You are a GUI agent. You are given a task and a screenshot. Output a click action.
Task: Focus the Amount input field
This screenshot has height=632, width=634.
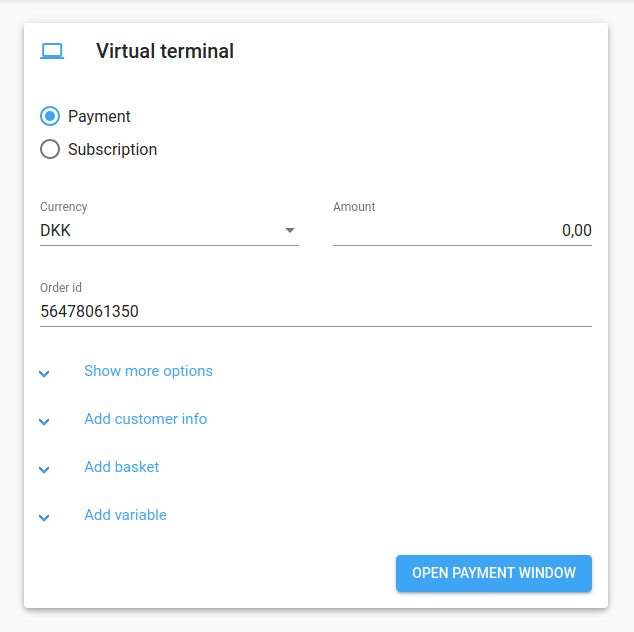(462, 230)
